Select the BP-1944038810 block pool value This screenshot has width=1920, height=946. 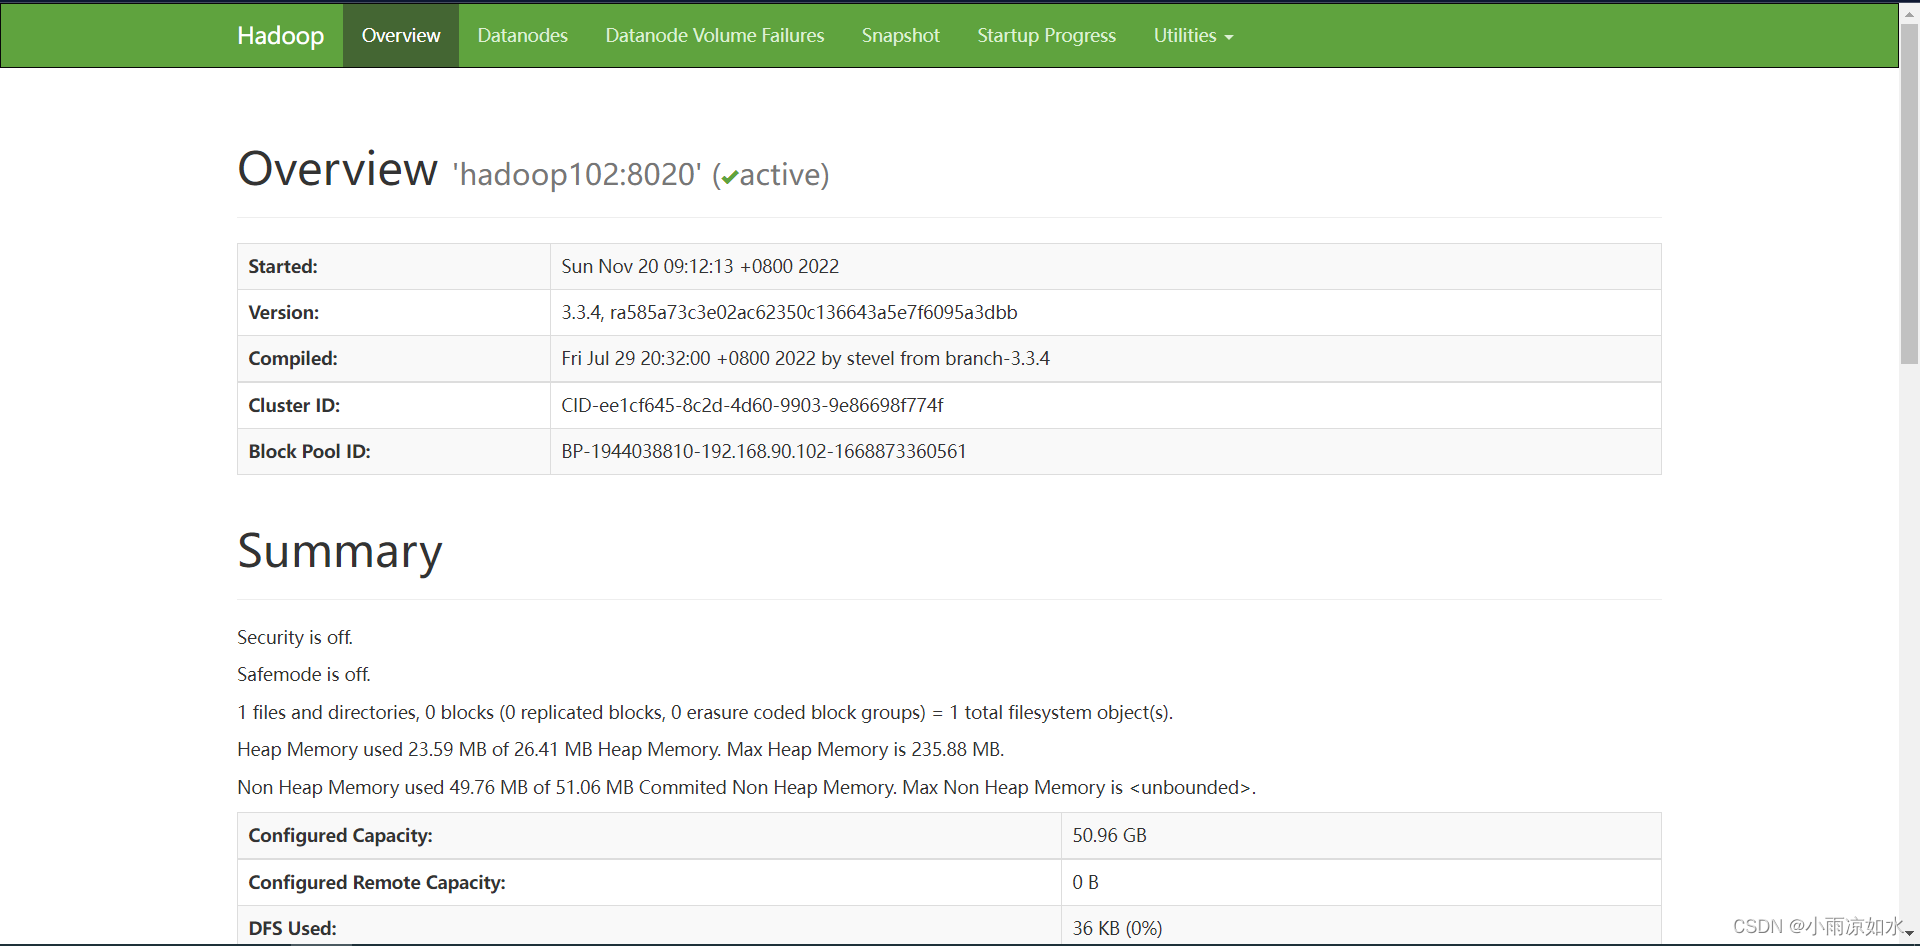point(764,452)
